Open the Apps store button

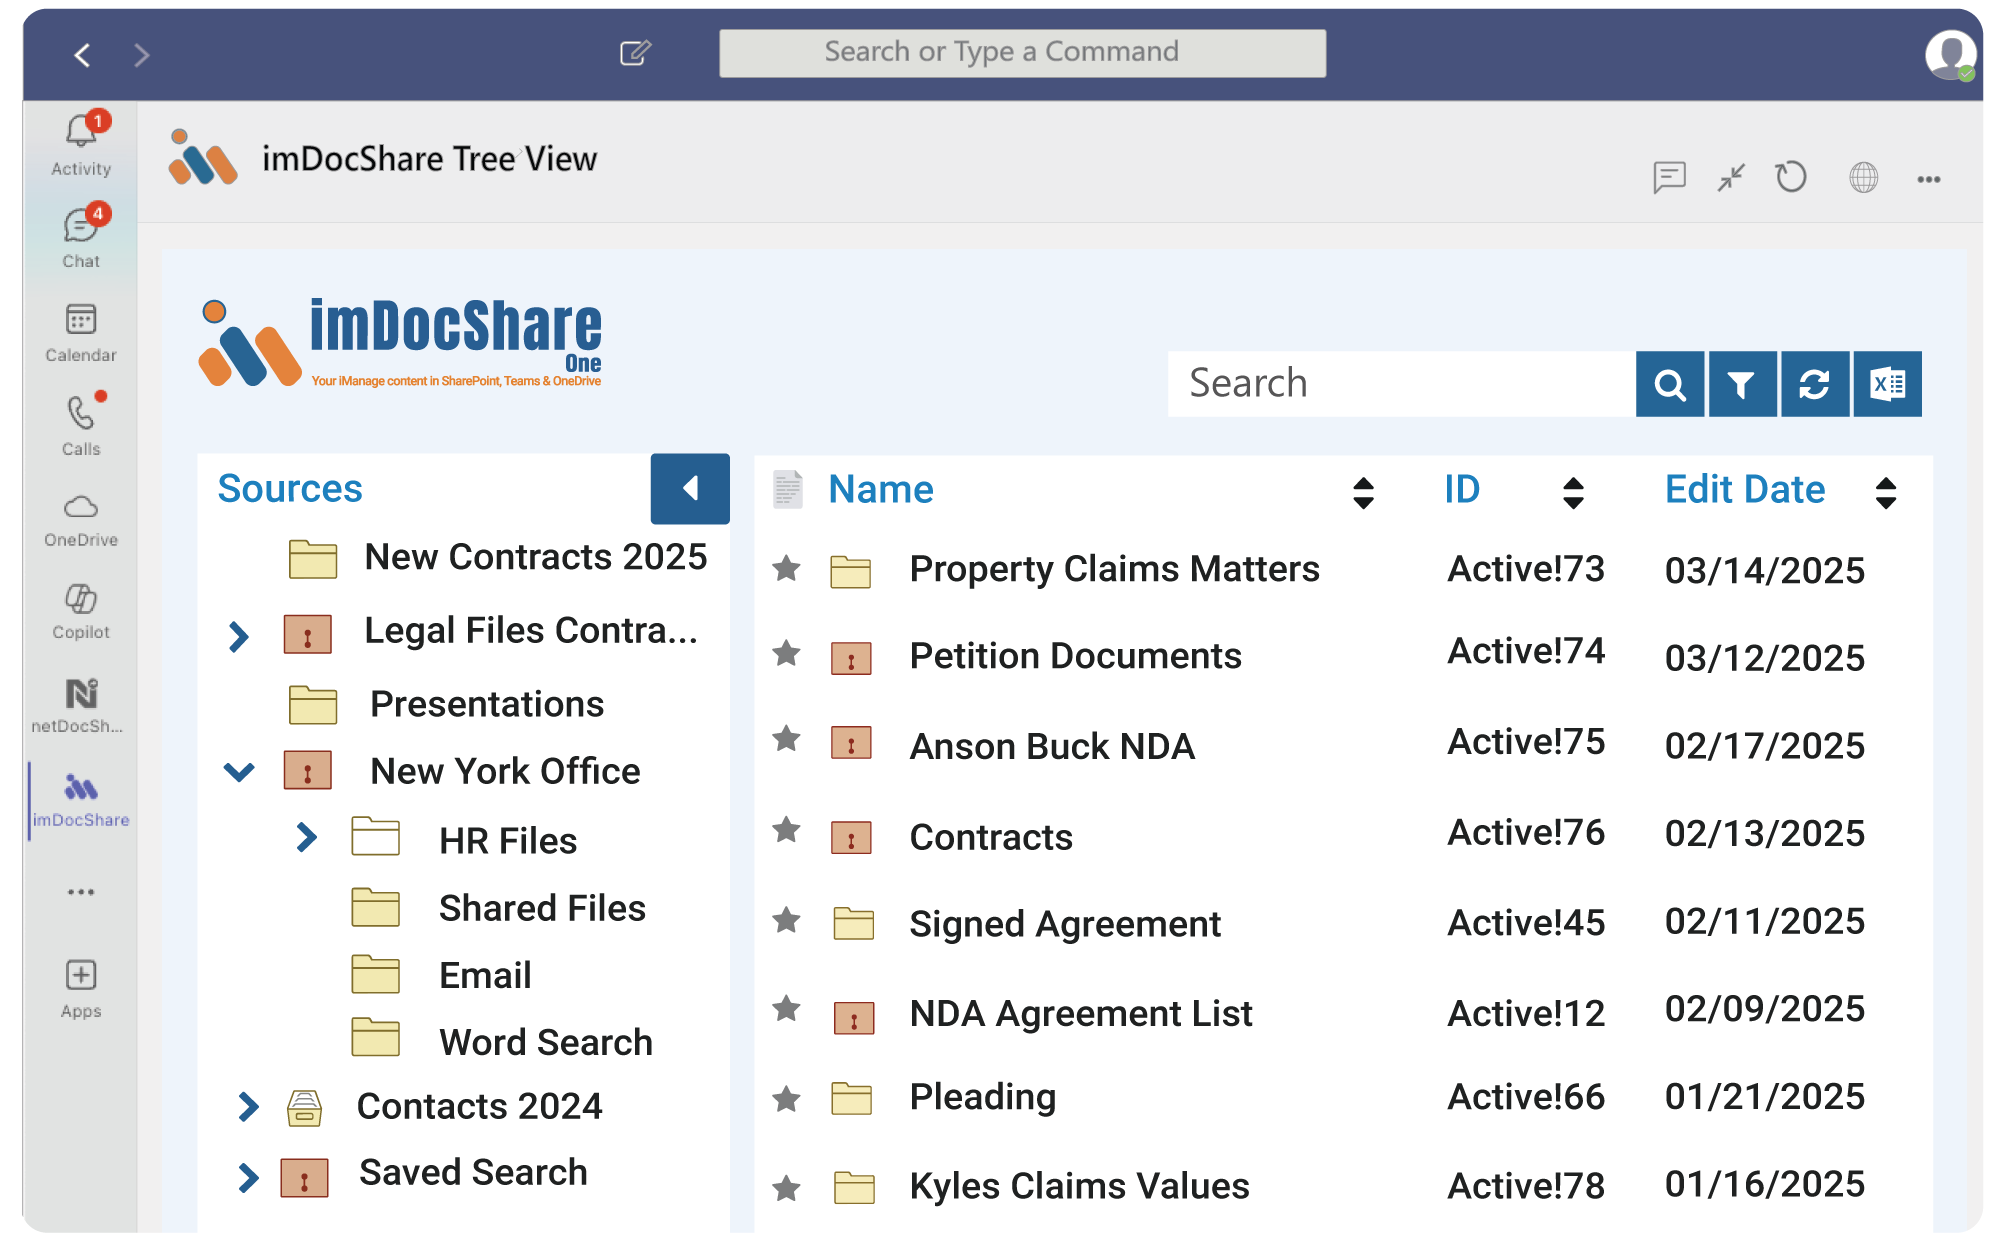[81, 989]
